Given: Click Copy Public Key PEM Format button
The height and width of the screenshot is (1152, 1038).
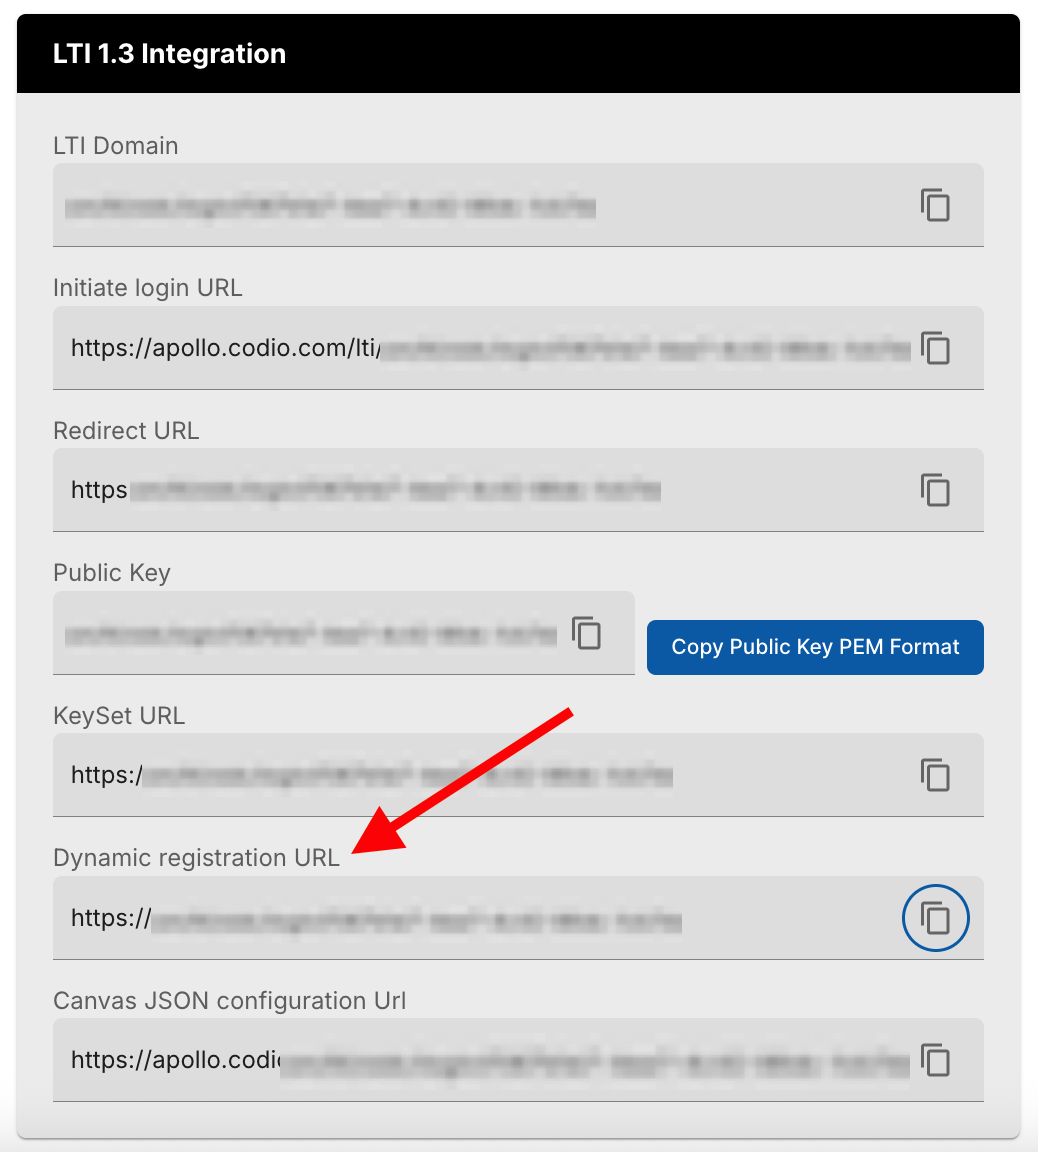Looking at the screenshot, I should tap(815, 647).
